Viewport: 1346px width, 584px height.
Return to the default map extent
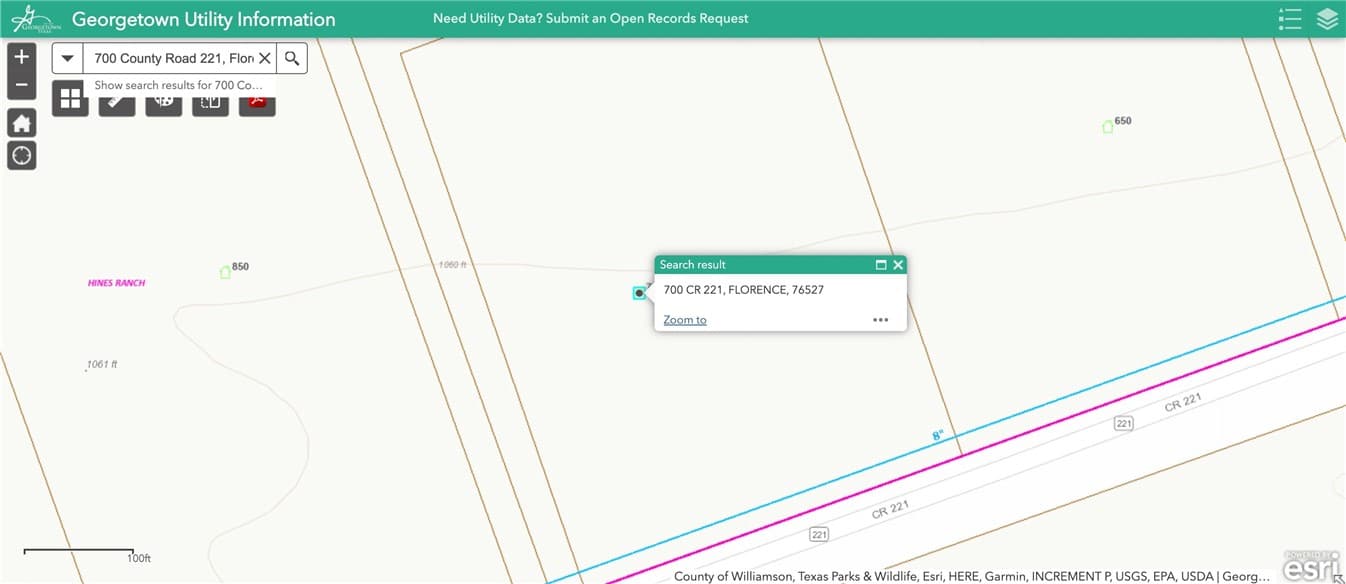[22, 124]
